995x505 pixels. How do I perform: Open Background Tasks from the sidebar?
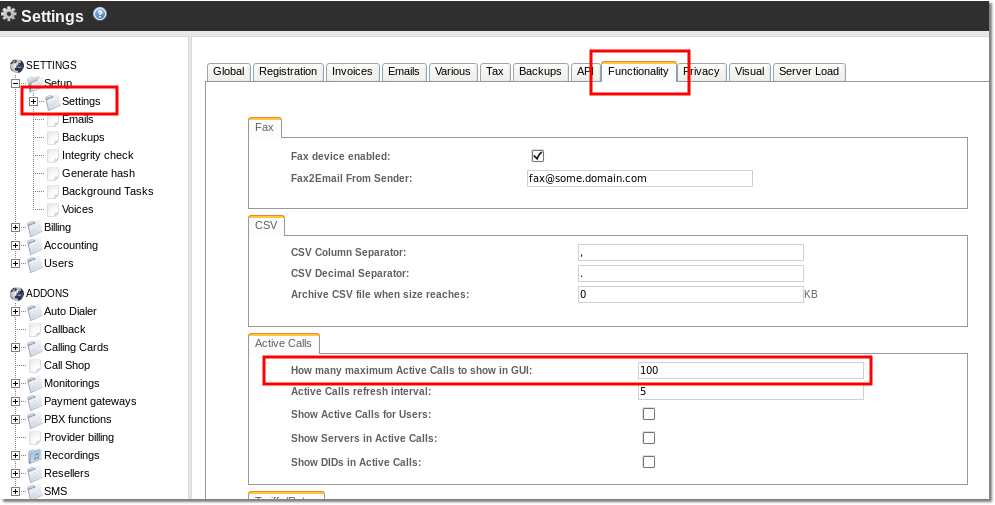click(x=107, y=191)
